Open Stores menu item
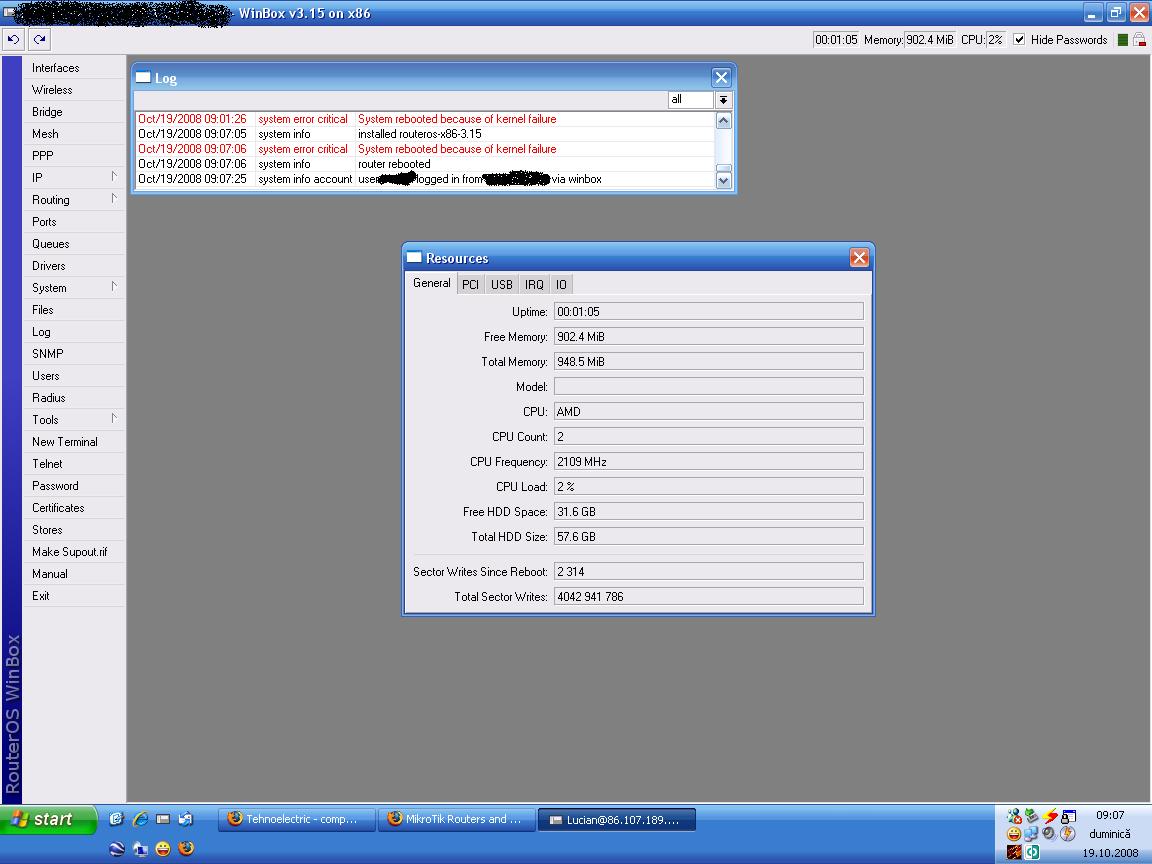This screenshot has width=1152, height=864. point(73,530)
